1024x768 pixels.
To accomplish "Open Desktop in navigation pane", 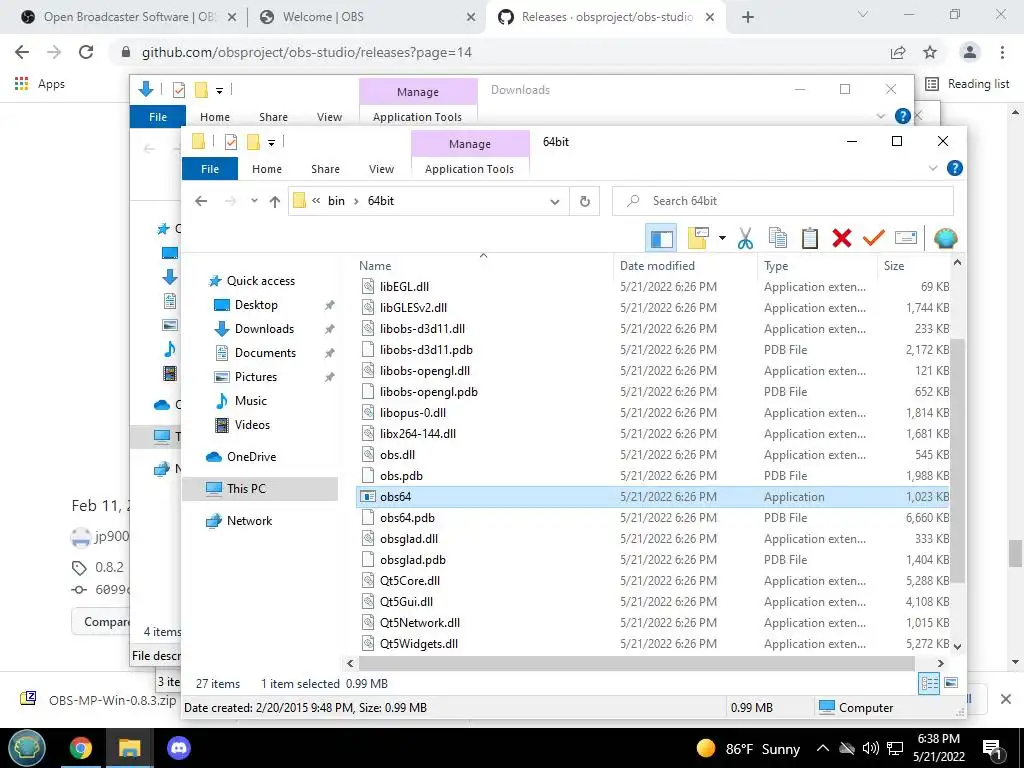I will 256,305.
